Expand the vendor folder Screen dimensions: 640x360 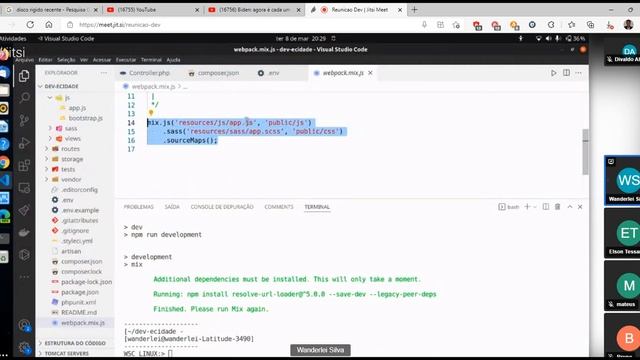pos(47,180)
